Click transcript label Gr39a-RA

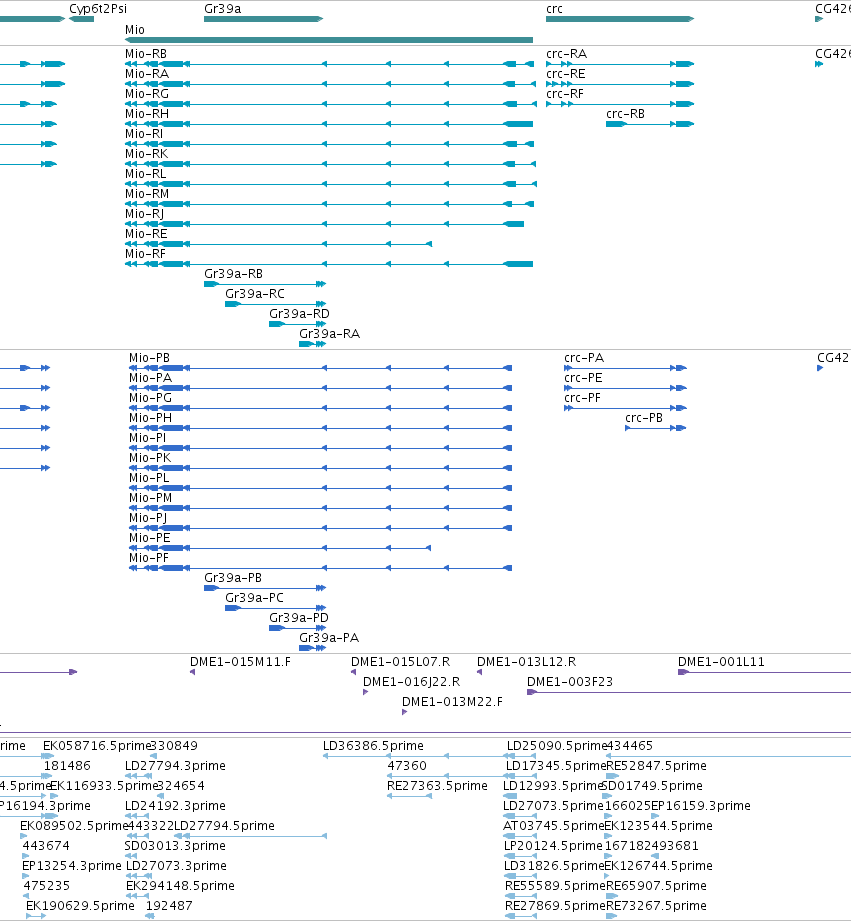(x=329, y=334)
